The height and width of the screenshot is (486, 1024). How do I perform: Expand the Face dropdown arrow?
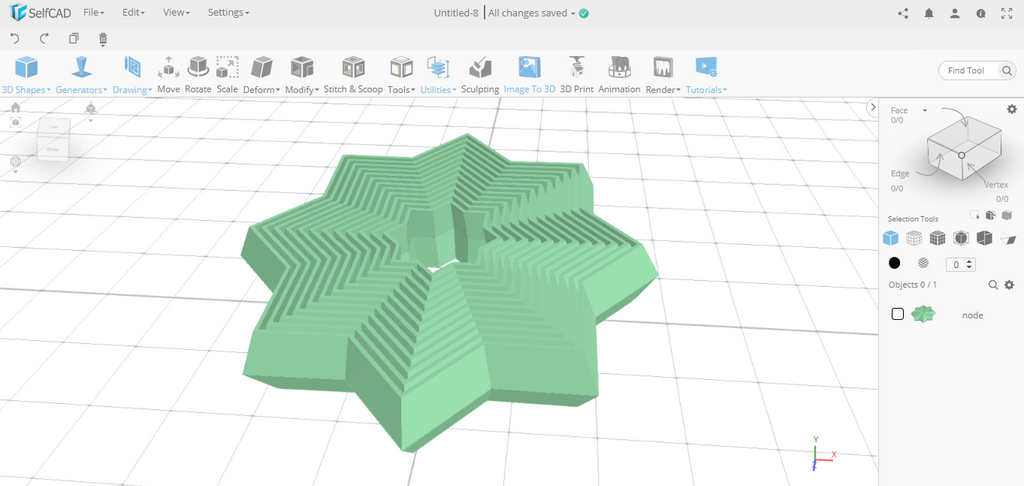[925, 111]
